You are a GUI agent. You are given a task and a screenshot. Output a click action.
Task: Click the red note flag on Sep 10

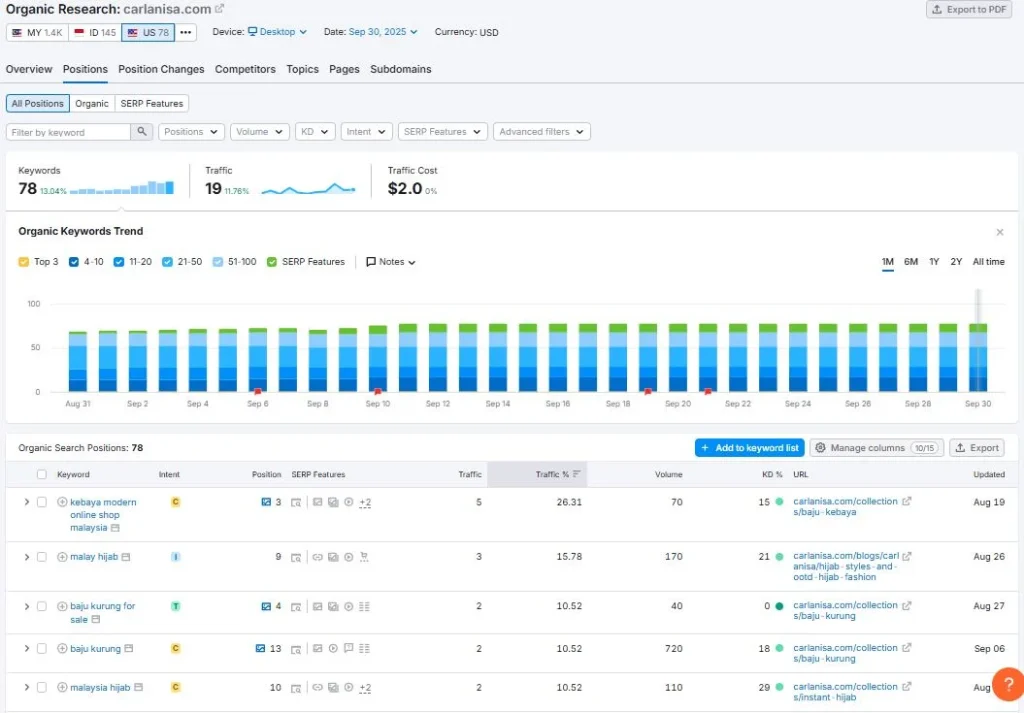point(377,392)
